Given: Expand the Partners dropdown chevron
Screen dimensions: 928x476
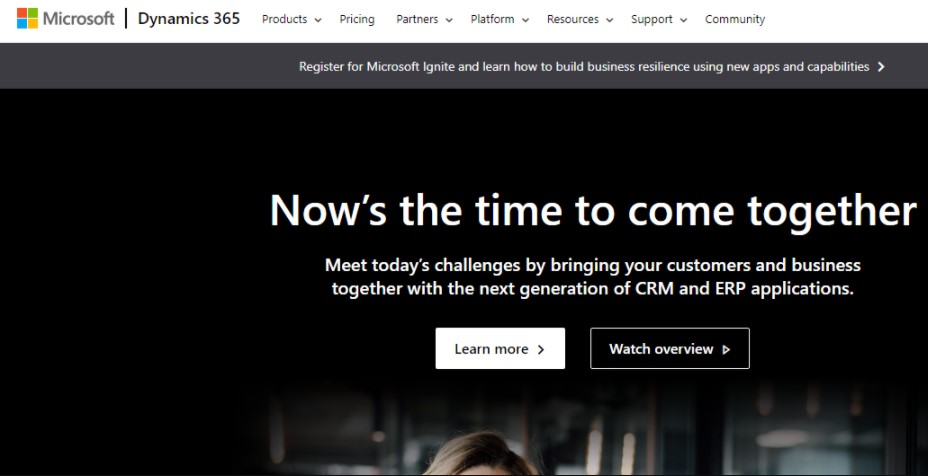Looking at the screenshot, I should point(449,20).
